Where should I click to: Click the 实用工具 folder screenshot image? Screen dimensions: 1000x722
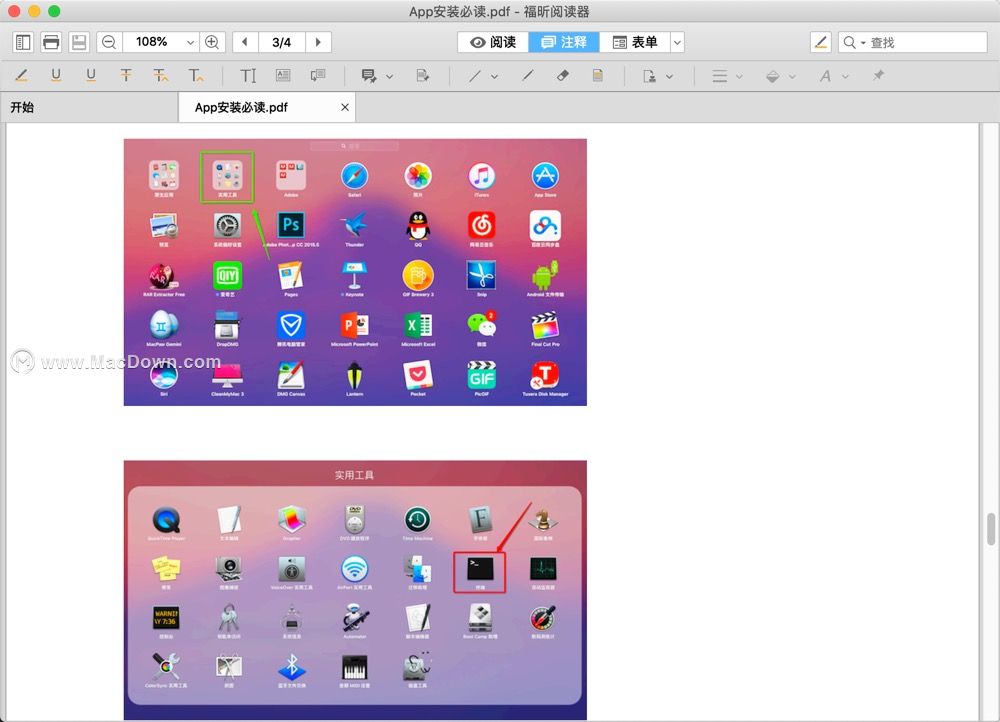coord(355,591)
